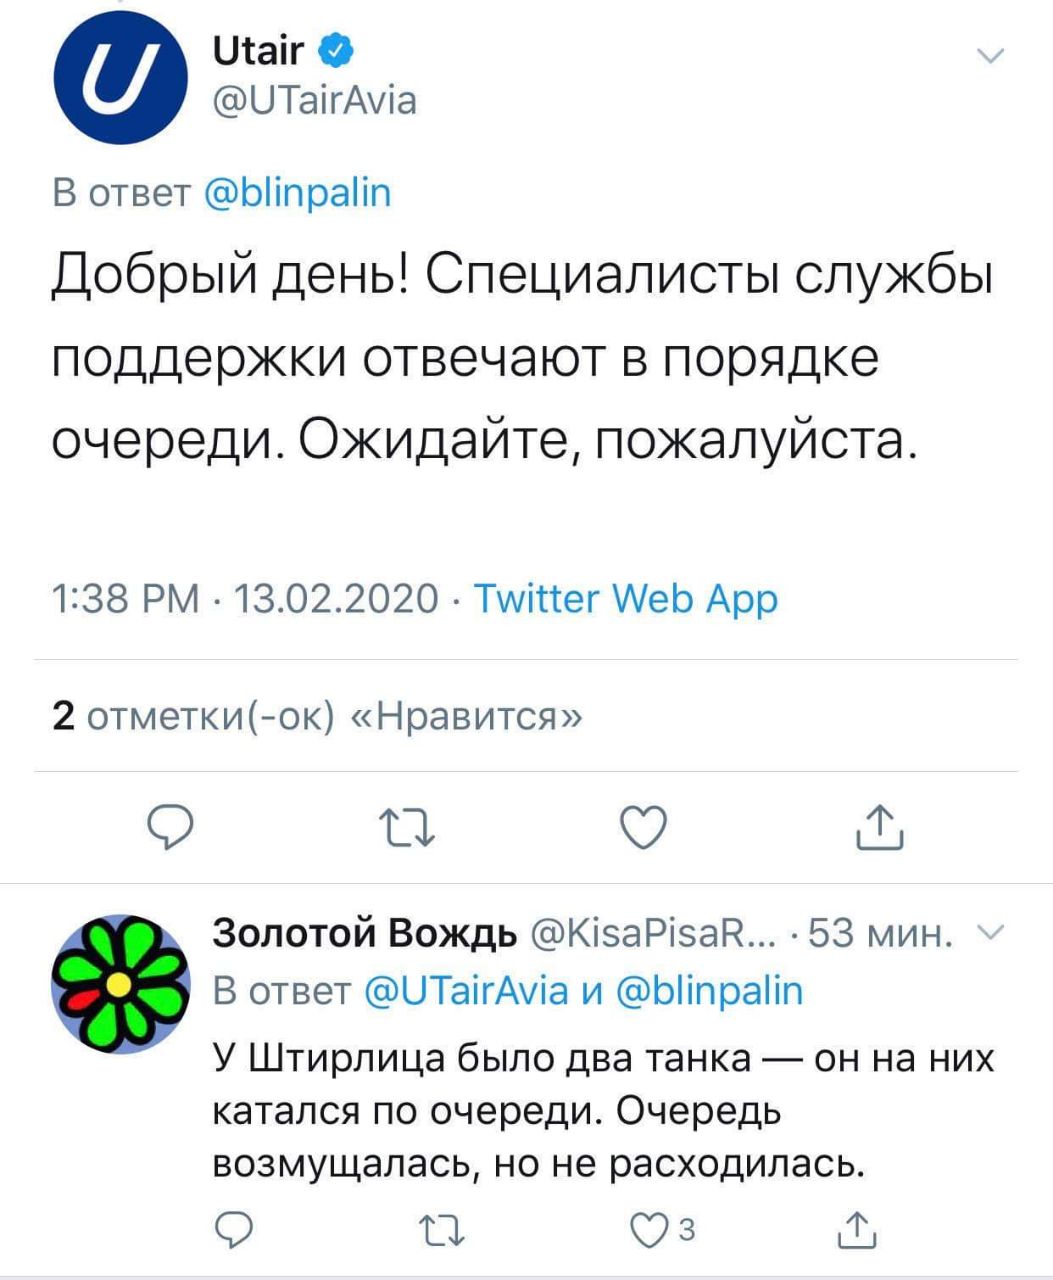Open @blinpalin mention in the reply
The width and height of the screenshot is (1053, 1280).
710,990
